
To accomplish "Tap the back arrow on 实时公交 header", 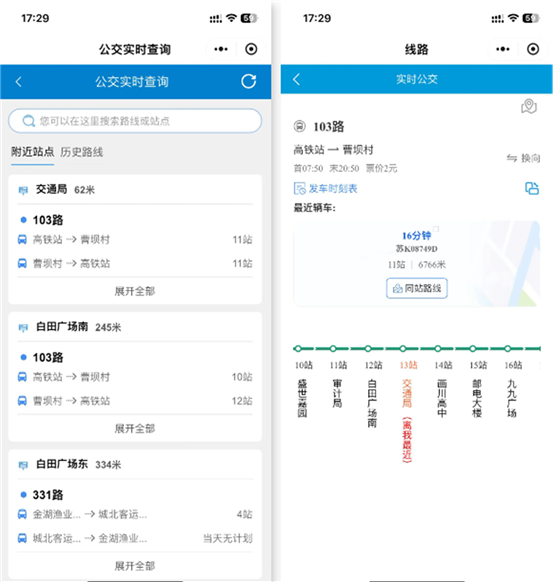I will tap(296, 79).
